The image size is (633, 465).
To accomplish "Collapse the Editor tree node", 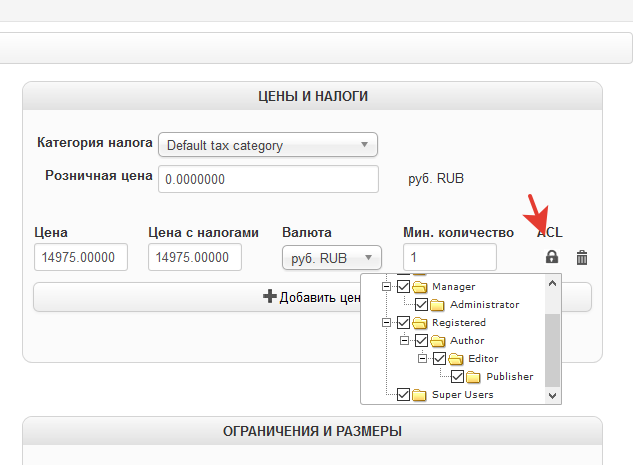I will 422,358.
